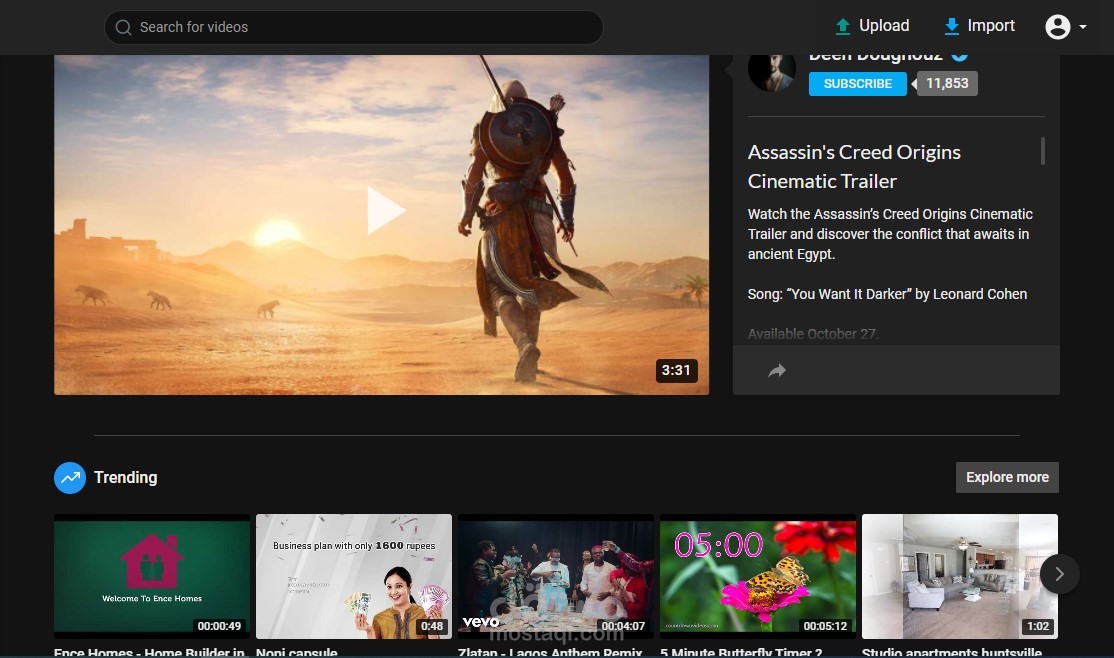Open the Assassin's Creed Origins Cinematic Trailer title
This screenshot has height=658, width=1114.
tap(854, 166)
